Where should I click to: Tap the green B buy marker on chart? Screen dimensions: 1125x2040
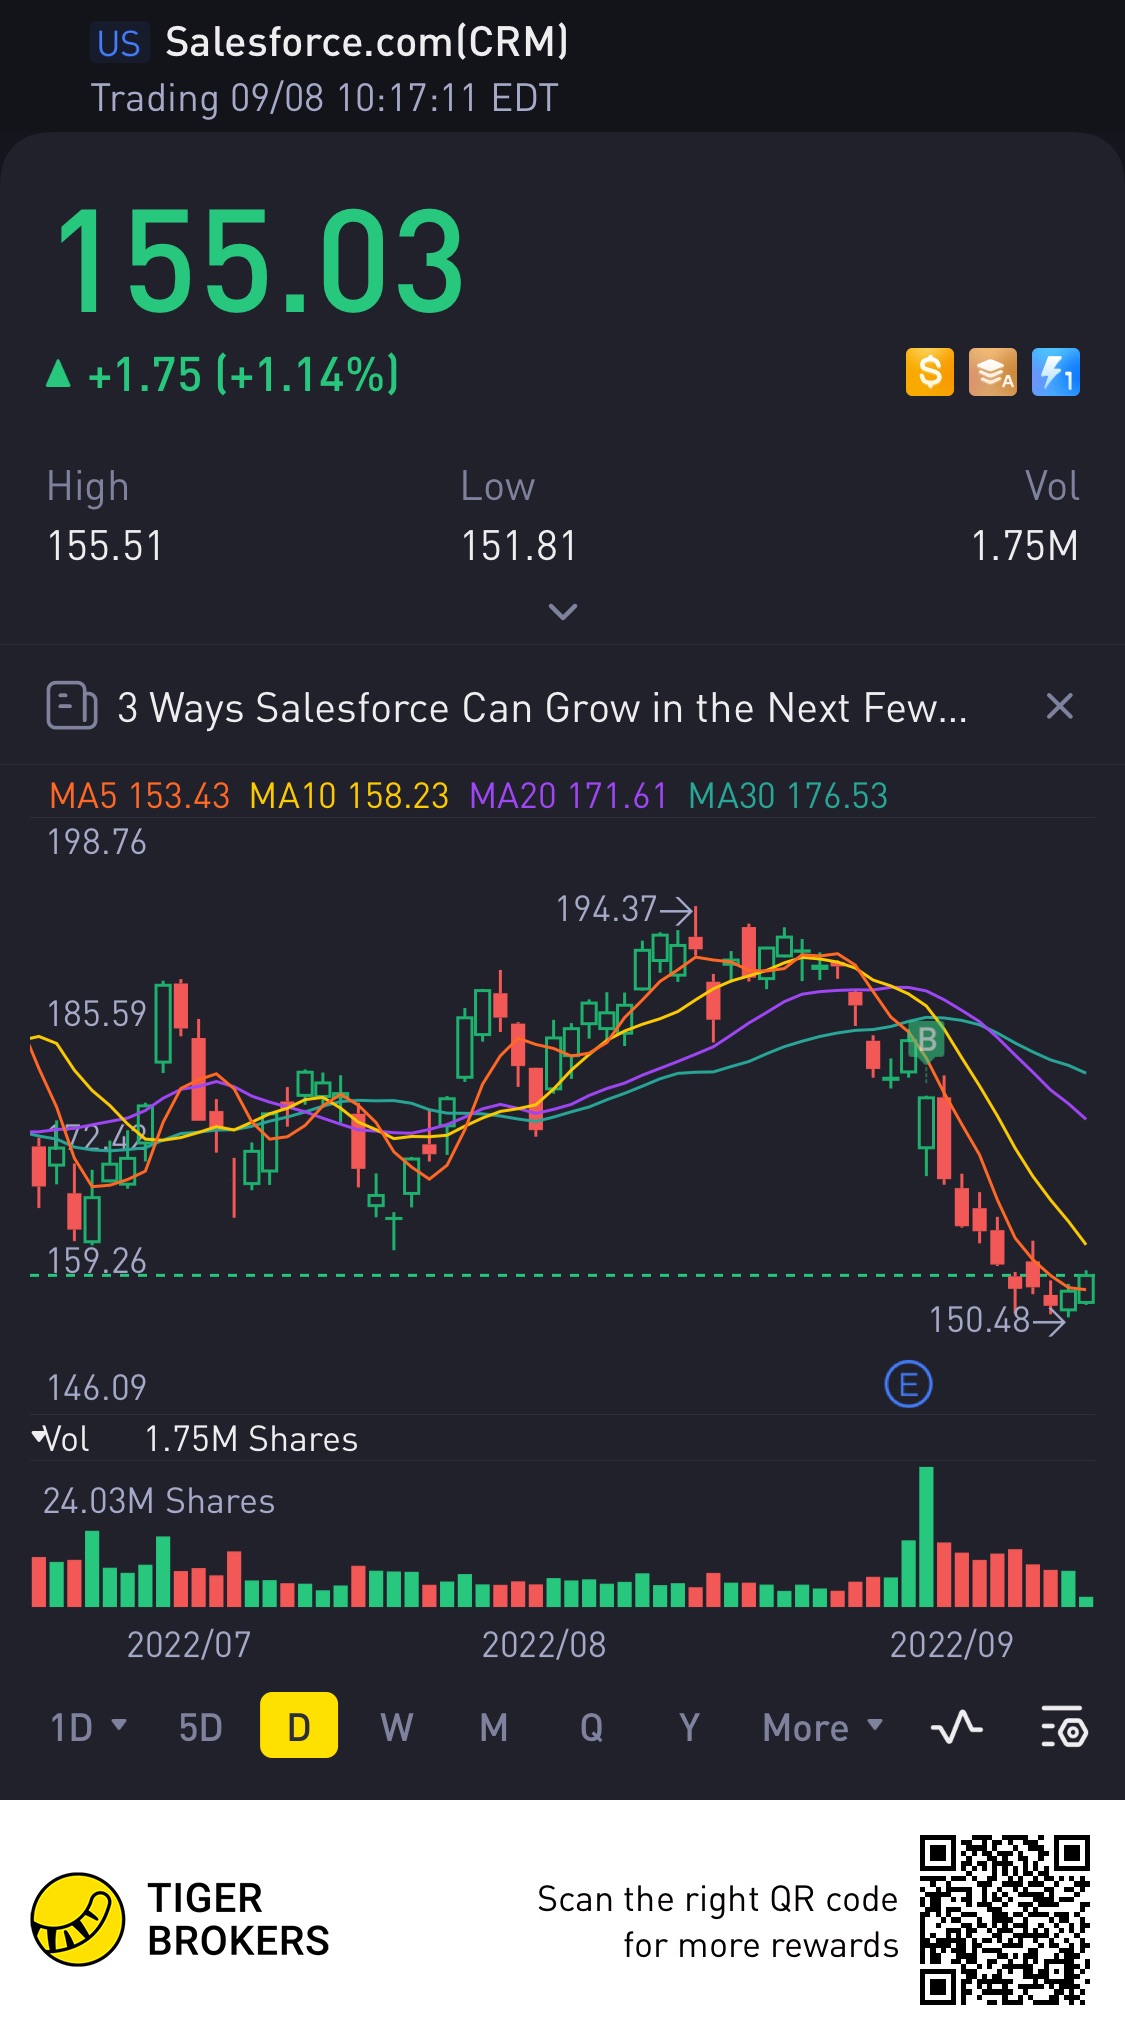coord(927,1040)
